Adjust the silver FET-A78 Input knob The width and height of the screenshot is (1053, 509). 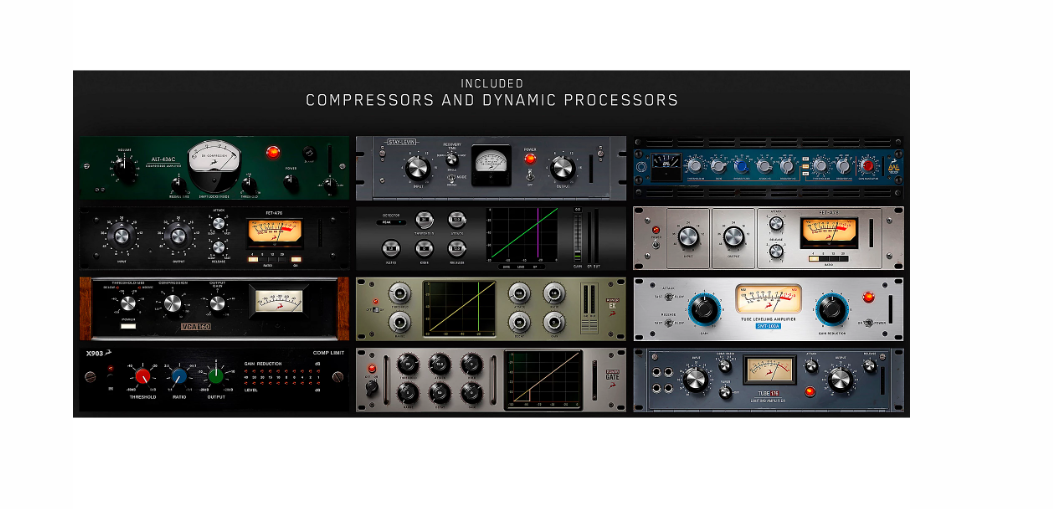coord(688,236)
